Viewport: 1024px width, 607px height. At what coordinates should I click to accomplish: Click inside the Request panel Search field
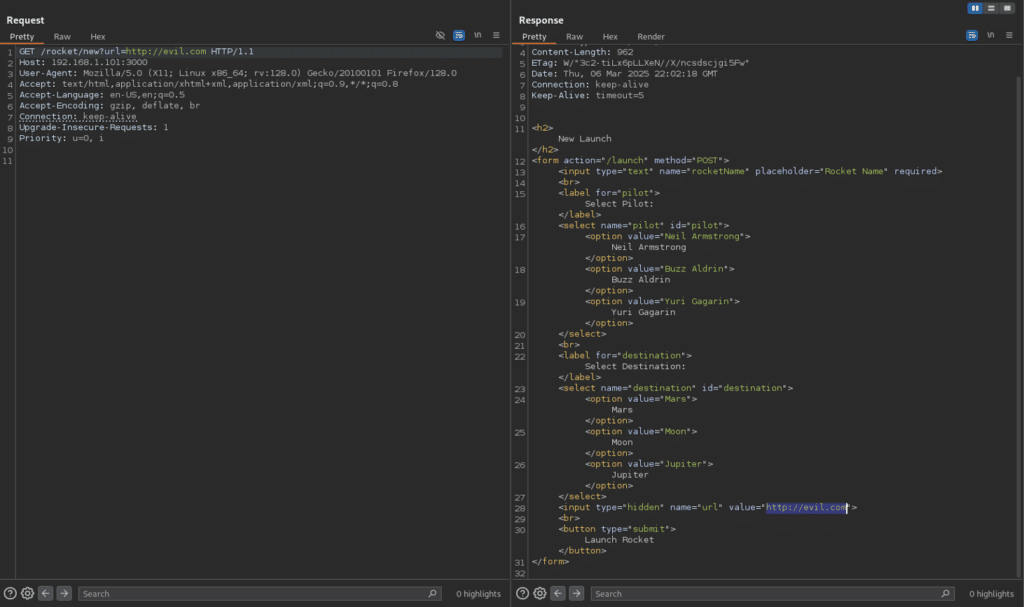point(250,593)
